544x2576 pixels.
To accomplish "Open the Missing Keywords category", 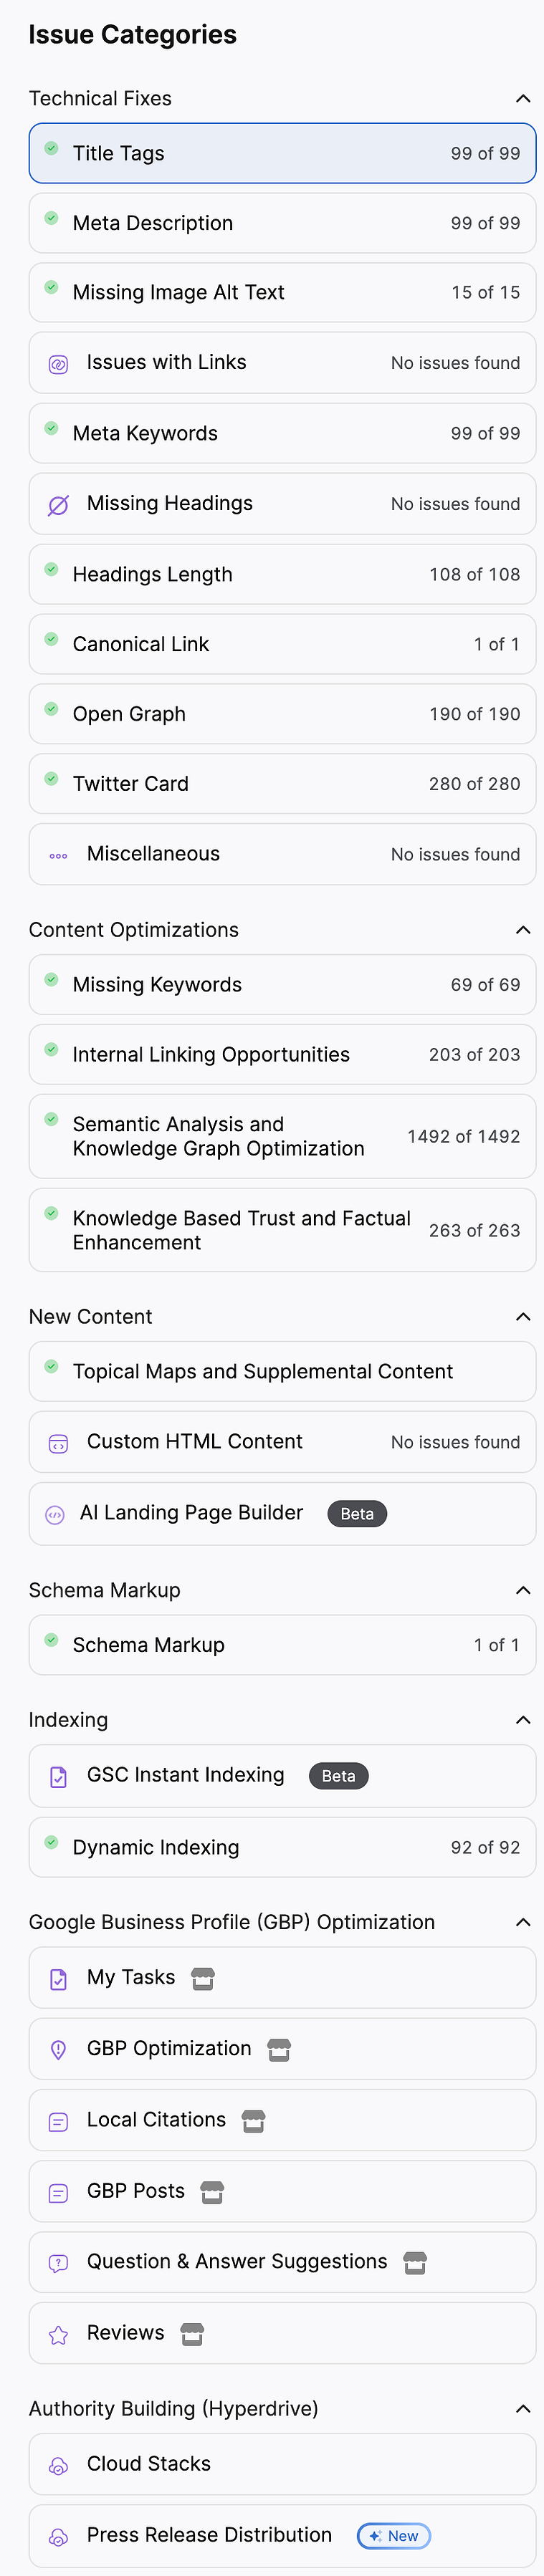I will coord(282,985).
